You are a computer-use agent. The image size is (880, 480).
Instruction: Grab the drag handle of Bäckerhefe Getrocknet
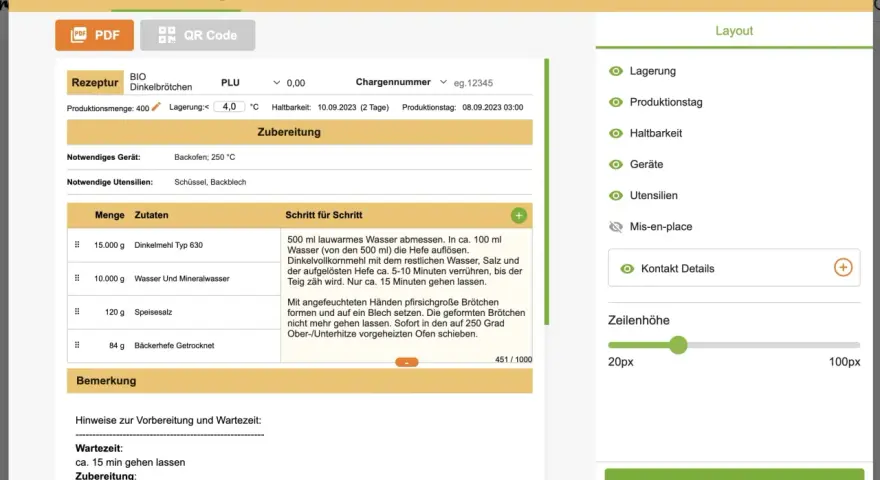tap(77, 345)
